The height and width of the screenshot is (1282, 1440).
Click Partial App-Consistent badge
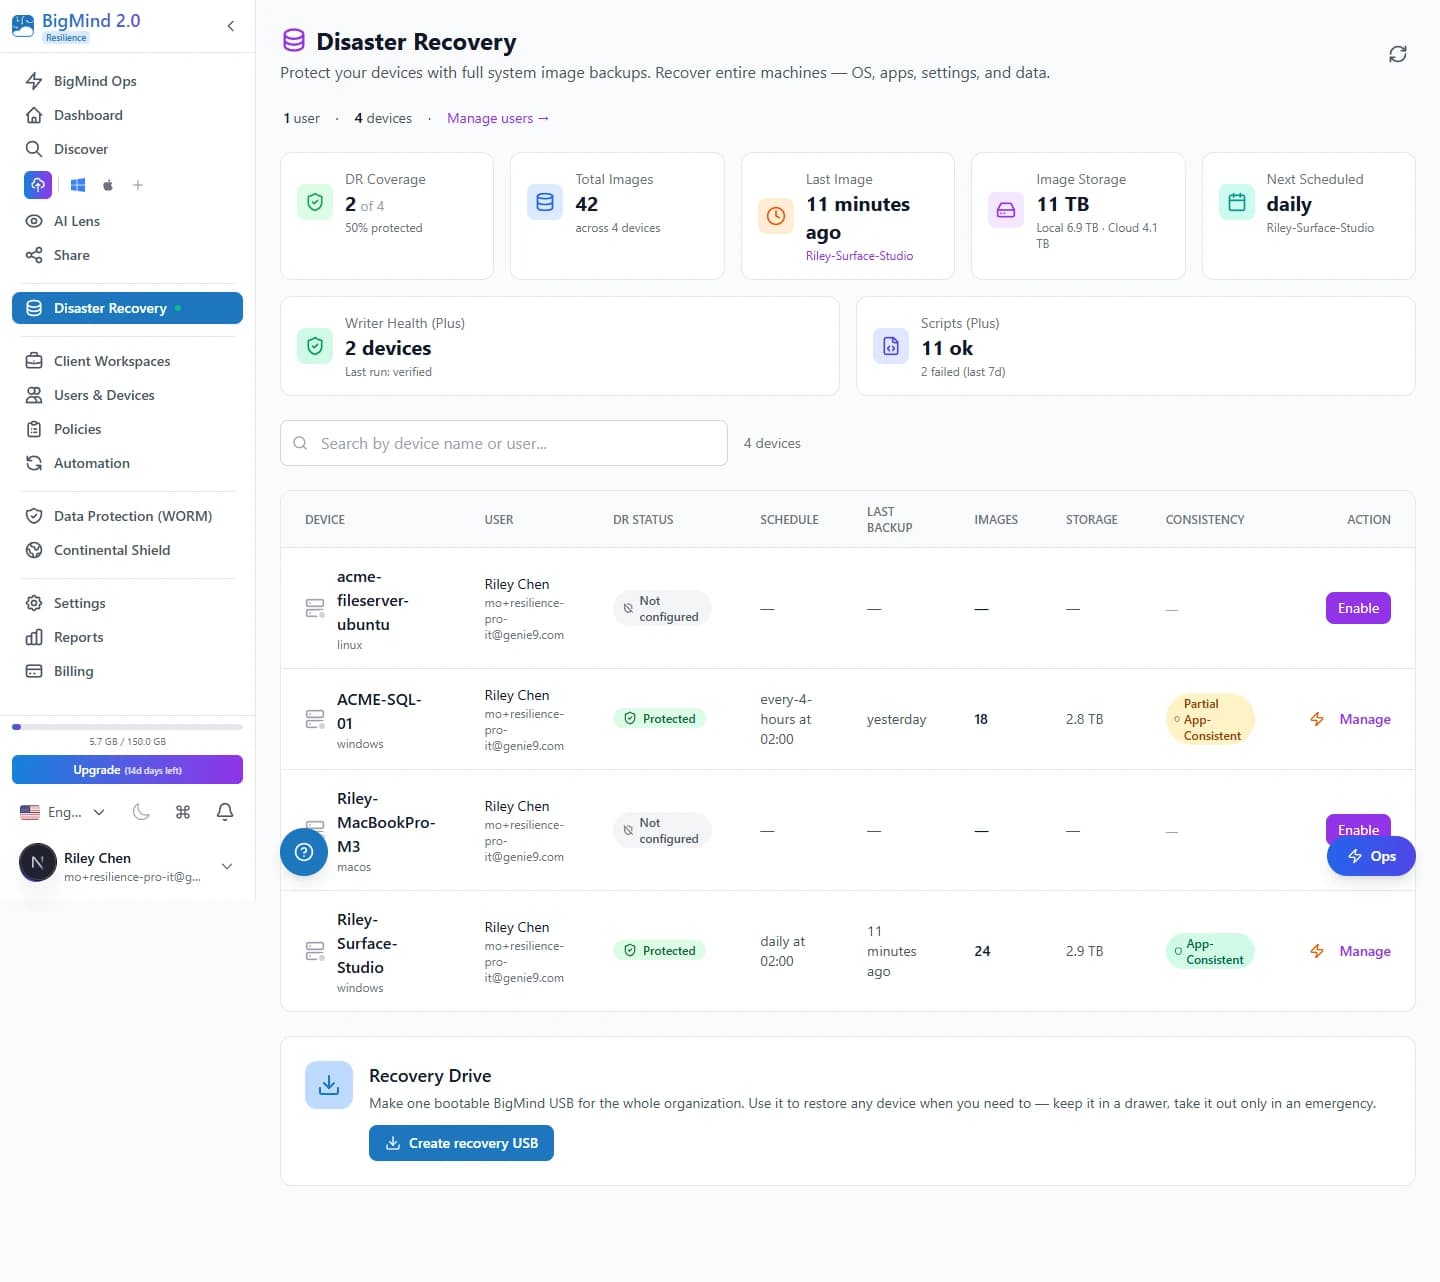click(x=1210, y=719)
